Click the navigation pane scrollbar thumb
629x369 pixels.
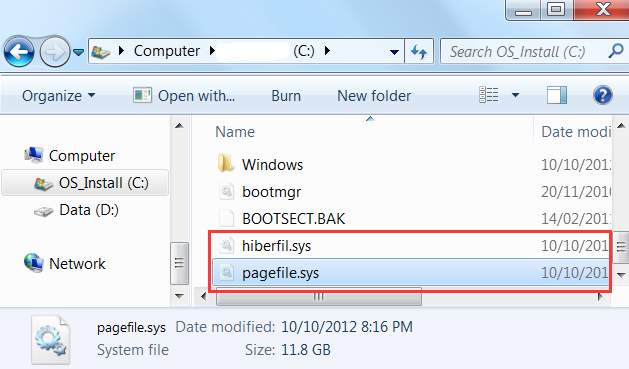[x=179, y=264]
